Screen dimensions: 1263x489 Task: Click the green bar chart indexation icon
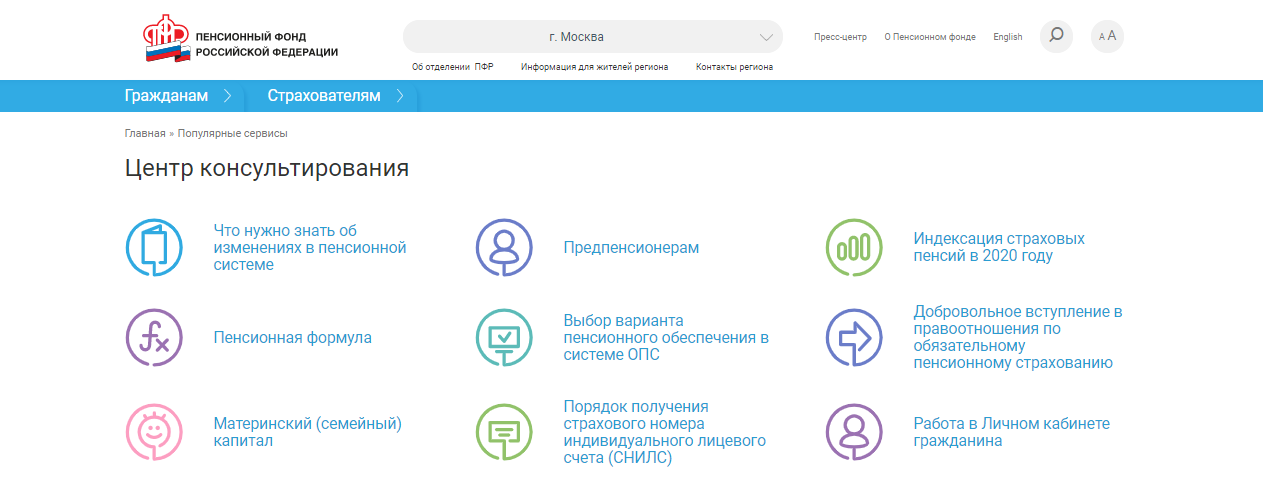point(854,247)
